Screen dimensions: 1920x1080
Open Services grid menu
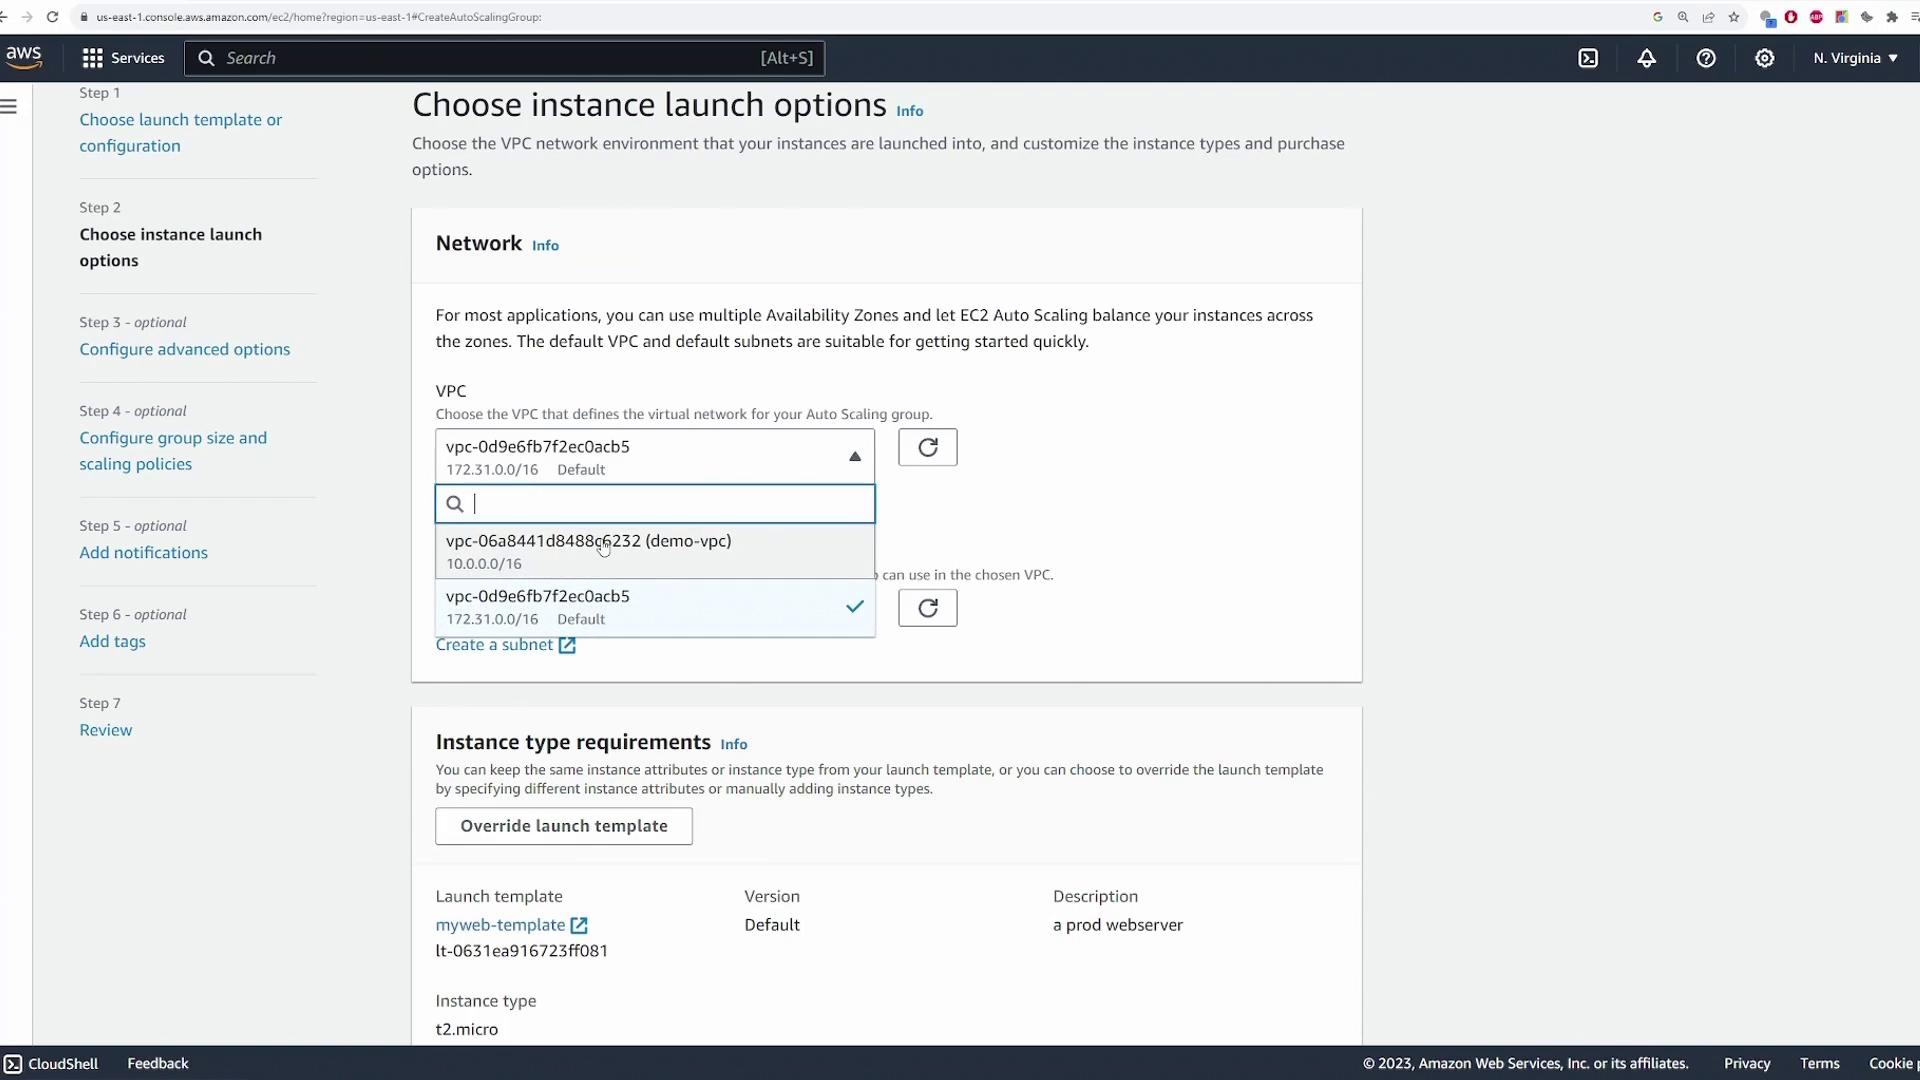123,58
